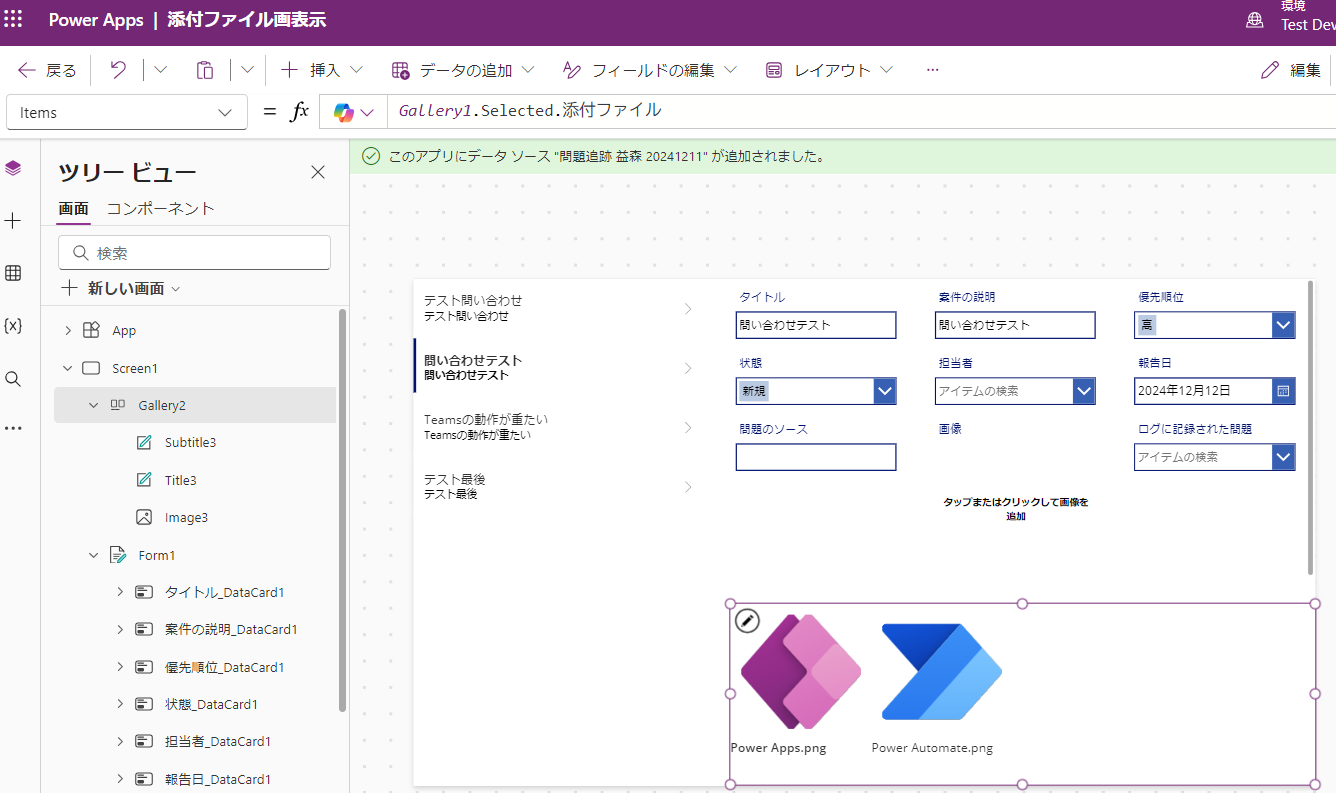Open the フィールドの編集 menu
Viewport: 1336px width, 793px height.
tap(650, 70)
